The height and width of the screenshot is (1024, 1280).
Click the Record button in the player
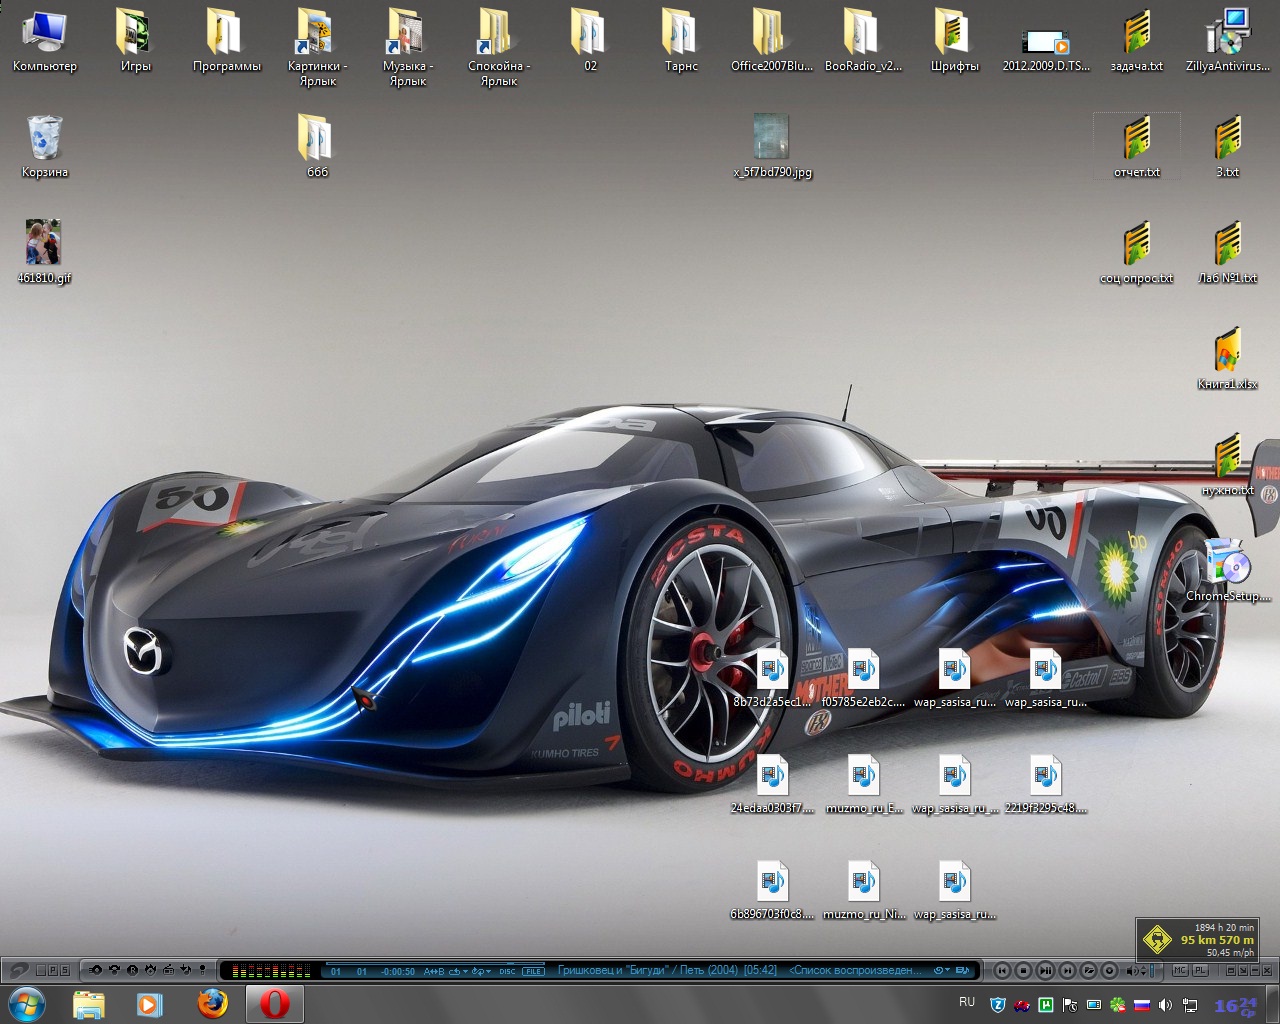click(1110, 970)
